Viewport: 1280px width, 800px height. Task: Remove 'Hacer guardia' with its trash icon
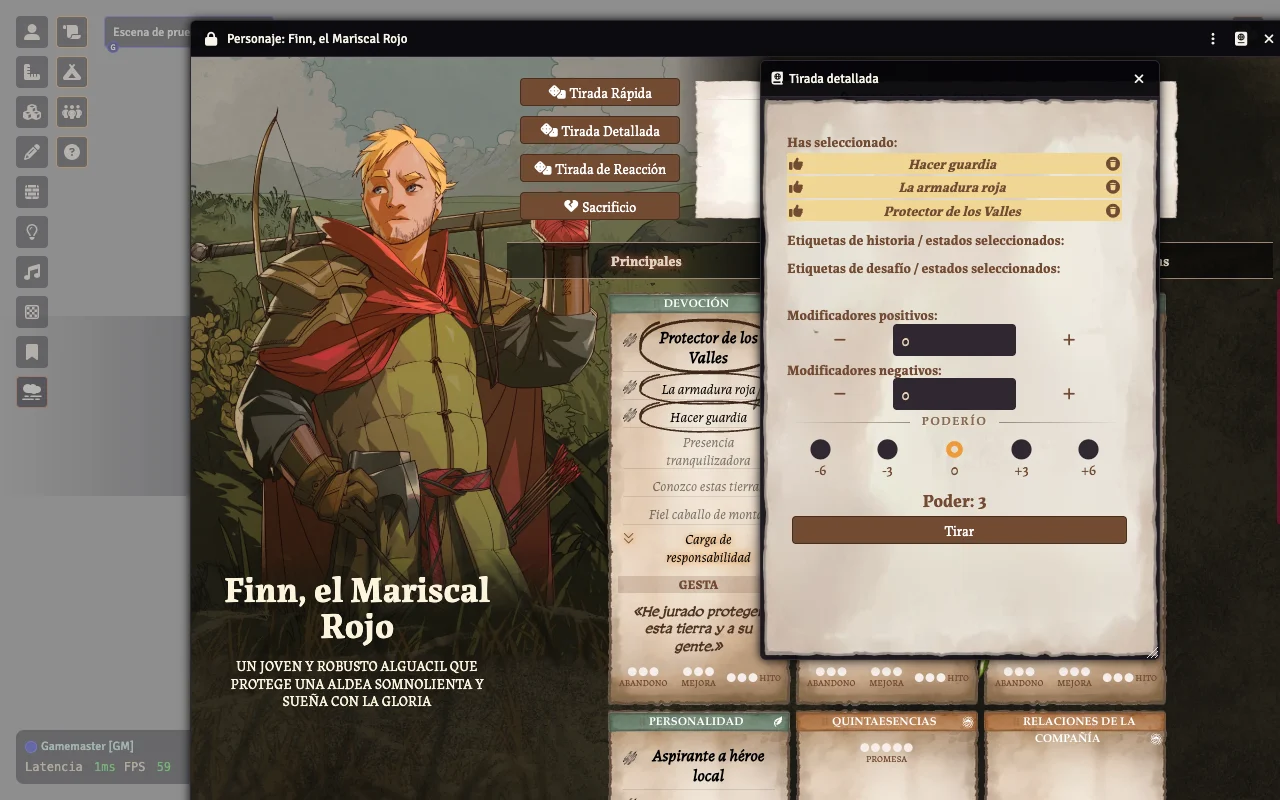[x=1112, y=164]
